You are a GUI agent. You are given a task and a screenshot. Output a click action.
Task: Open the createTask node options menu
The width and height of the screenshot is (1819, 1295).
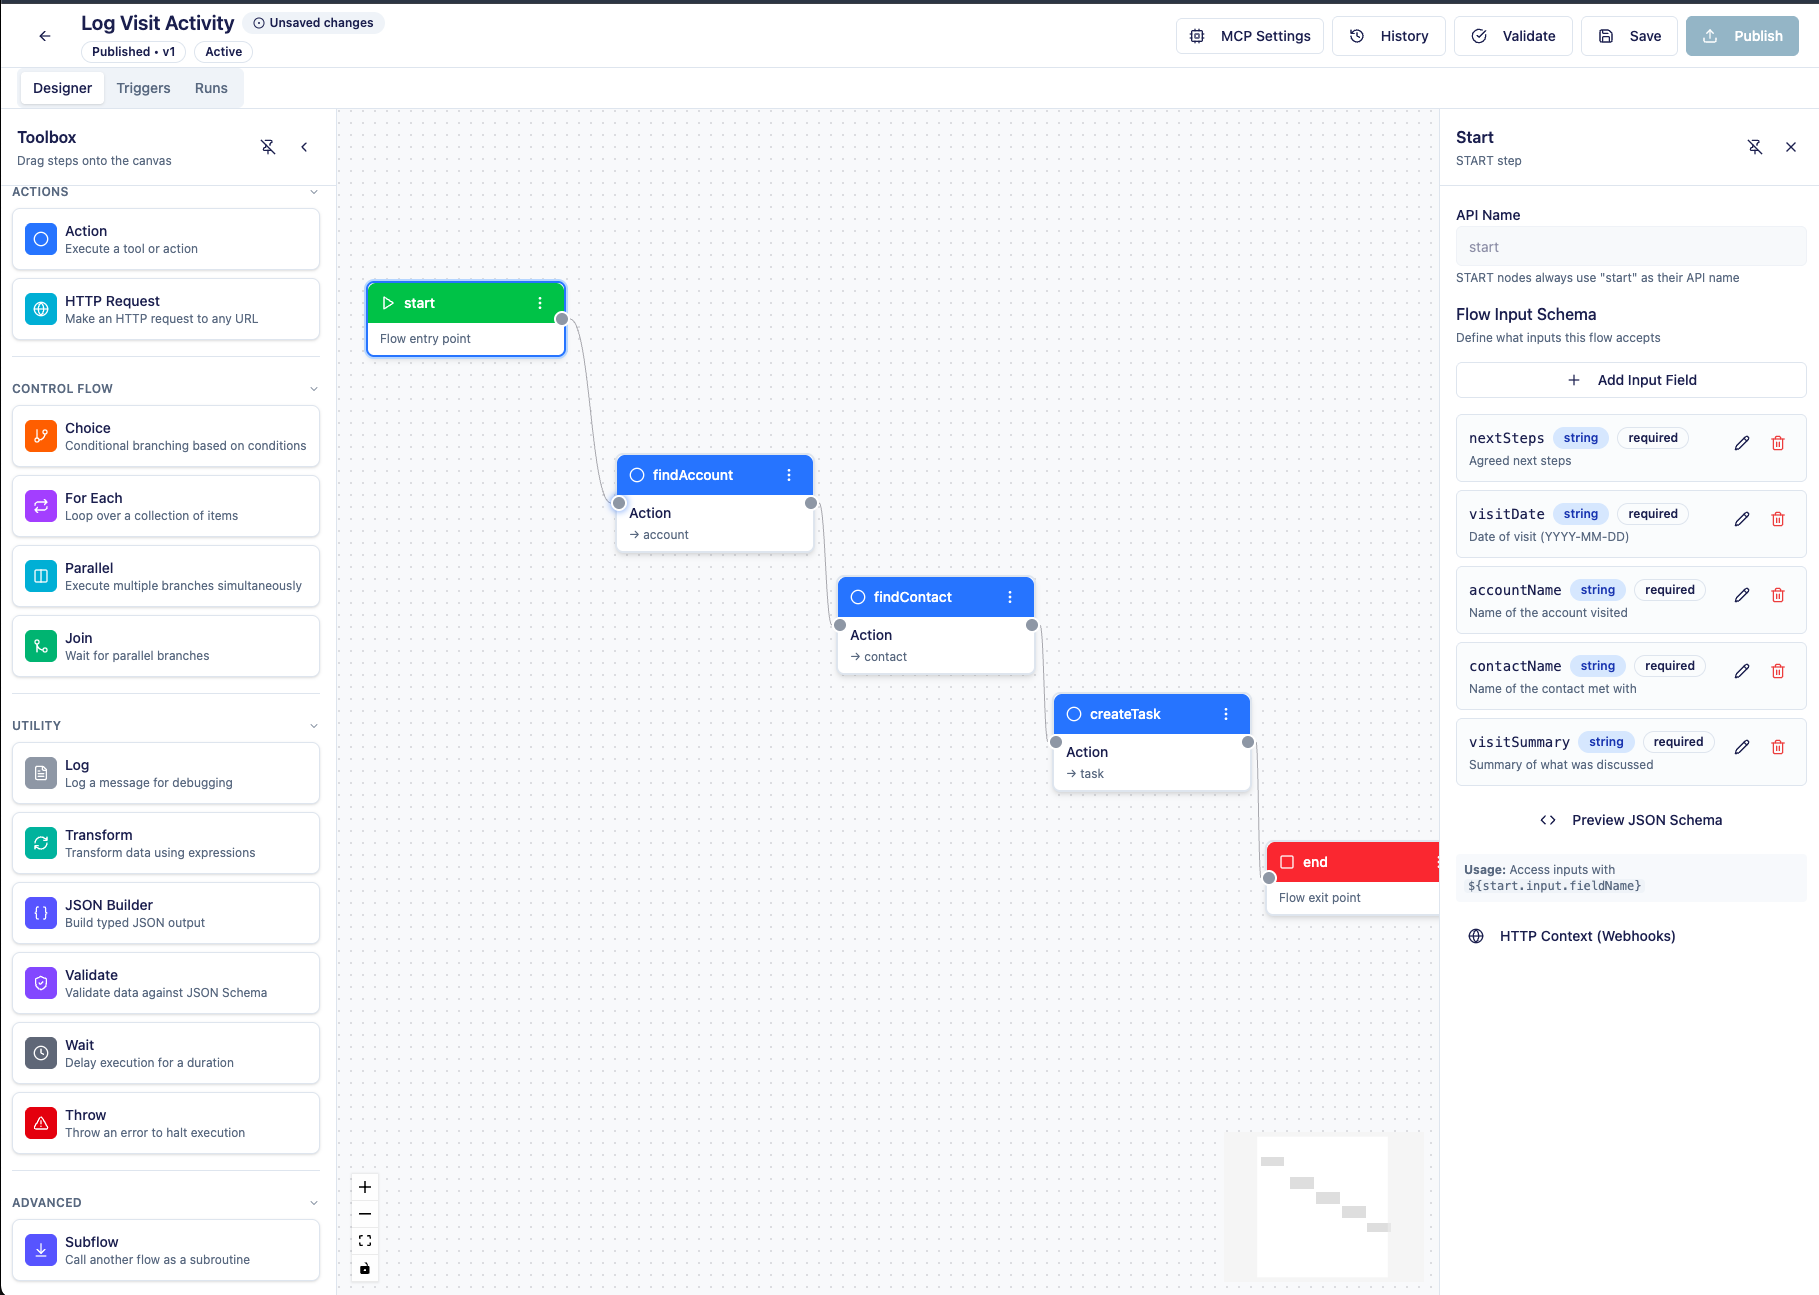tap(1226, 714)
